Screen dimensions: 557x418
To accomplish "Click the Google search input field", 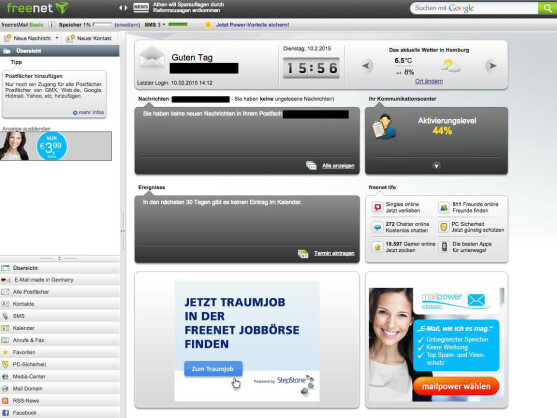I will [474, 8].
